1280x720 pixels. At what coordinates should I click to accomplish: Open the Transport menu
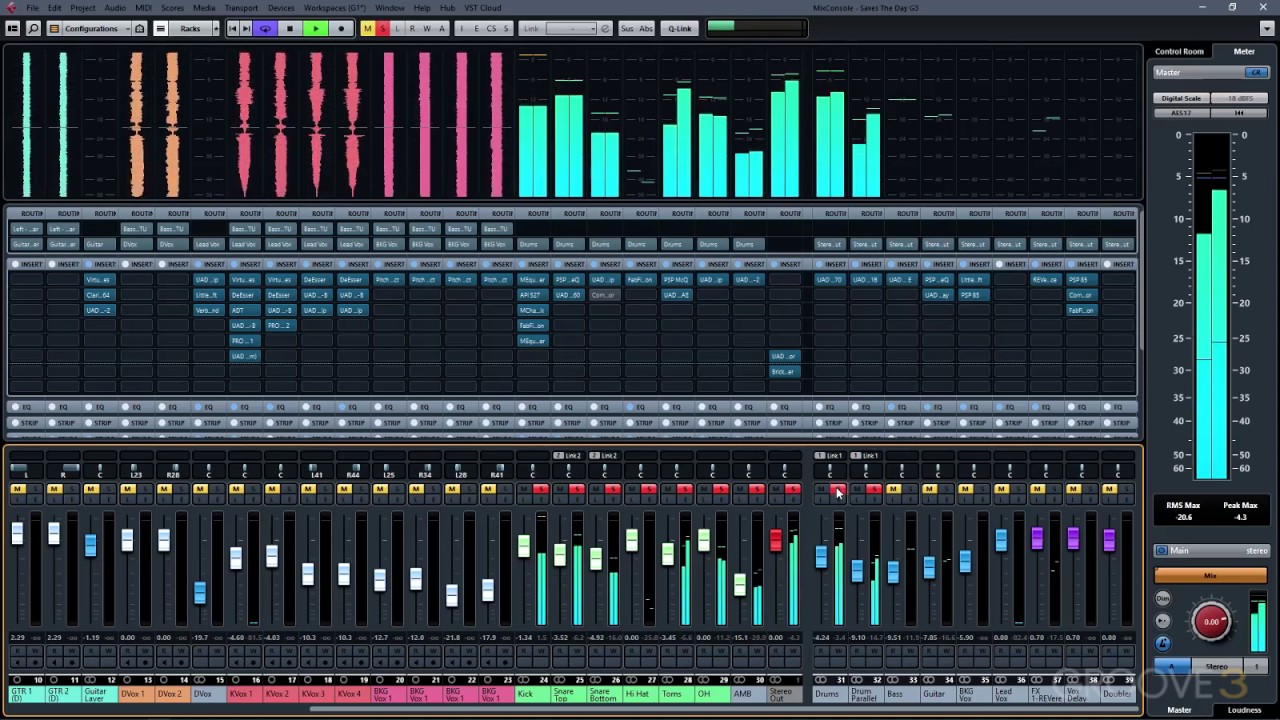coord(241,8)
